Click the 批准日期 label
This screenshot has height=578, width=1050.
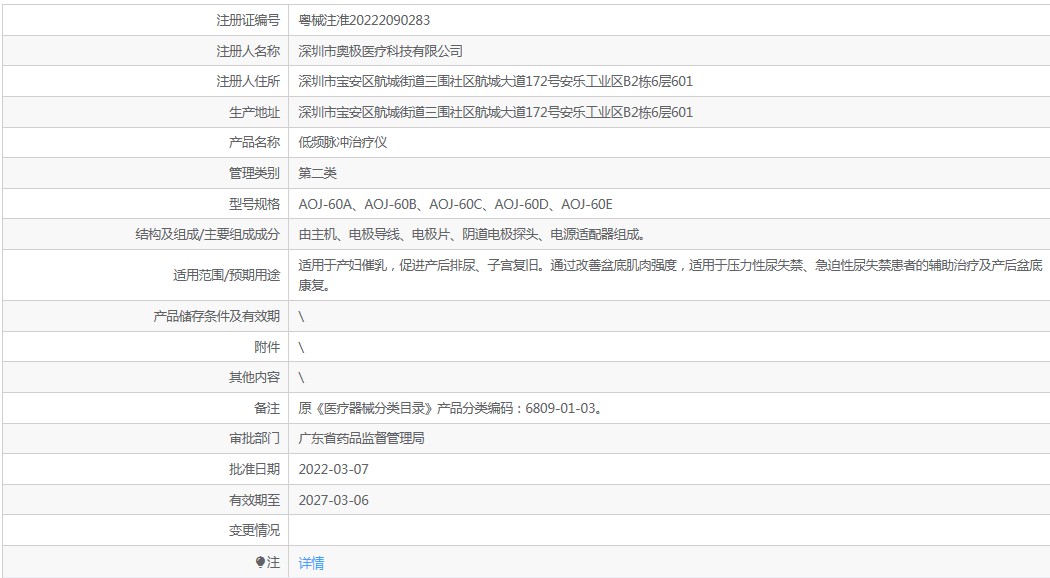254,469
